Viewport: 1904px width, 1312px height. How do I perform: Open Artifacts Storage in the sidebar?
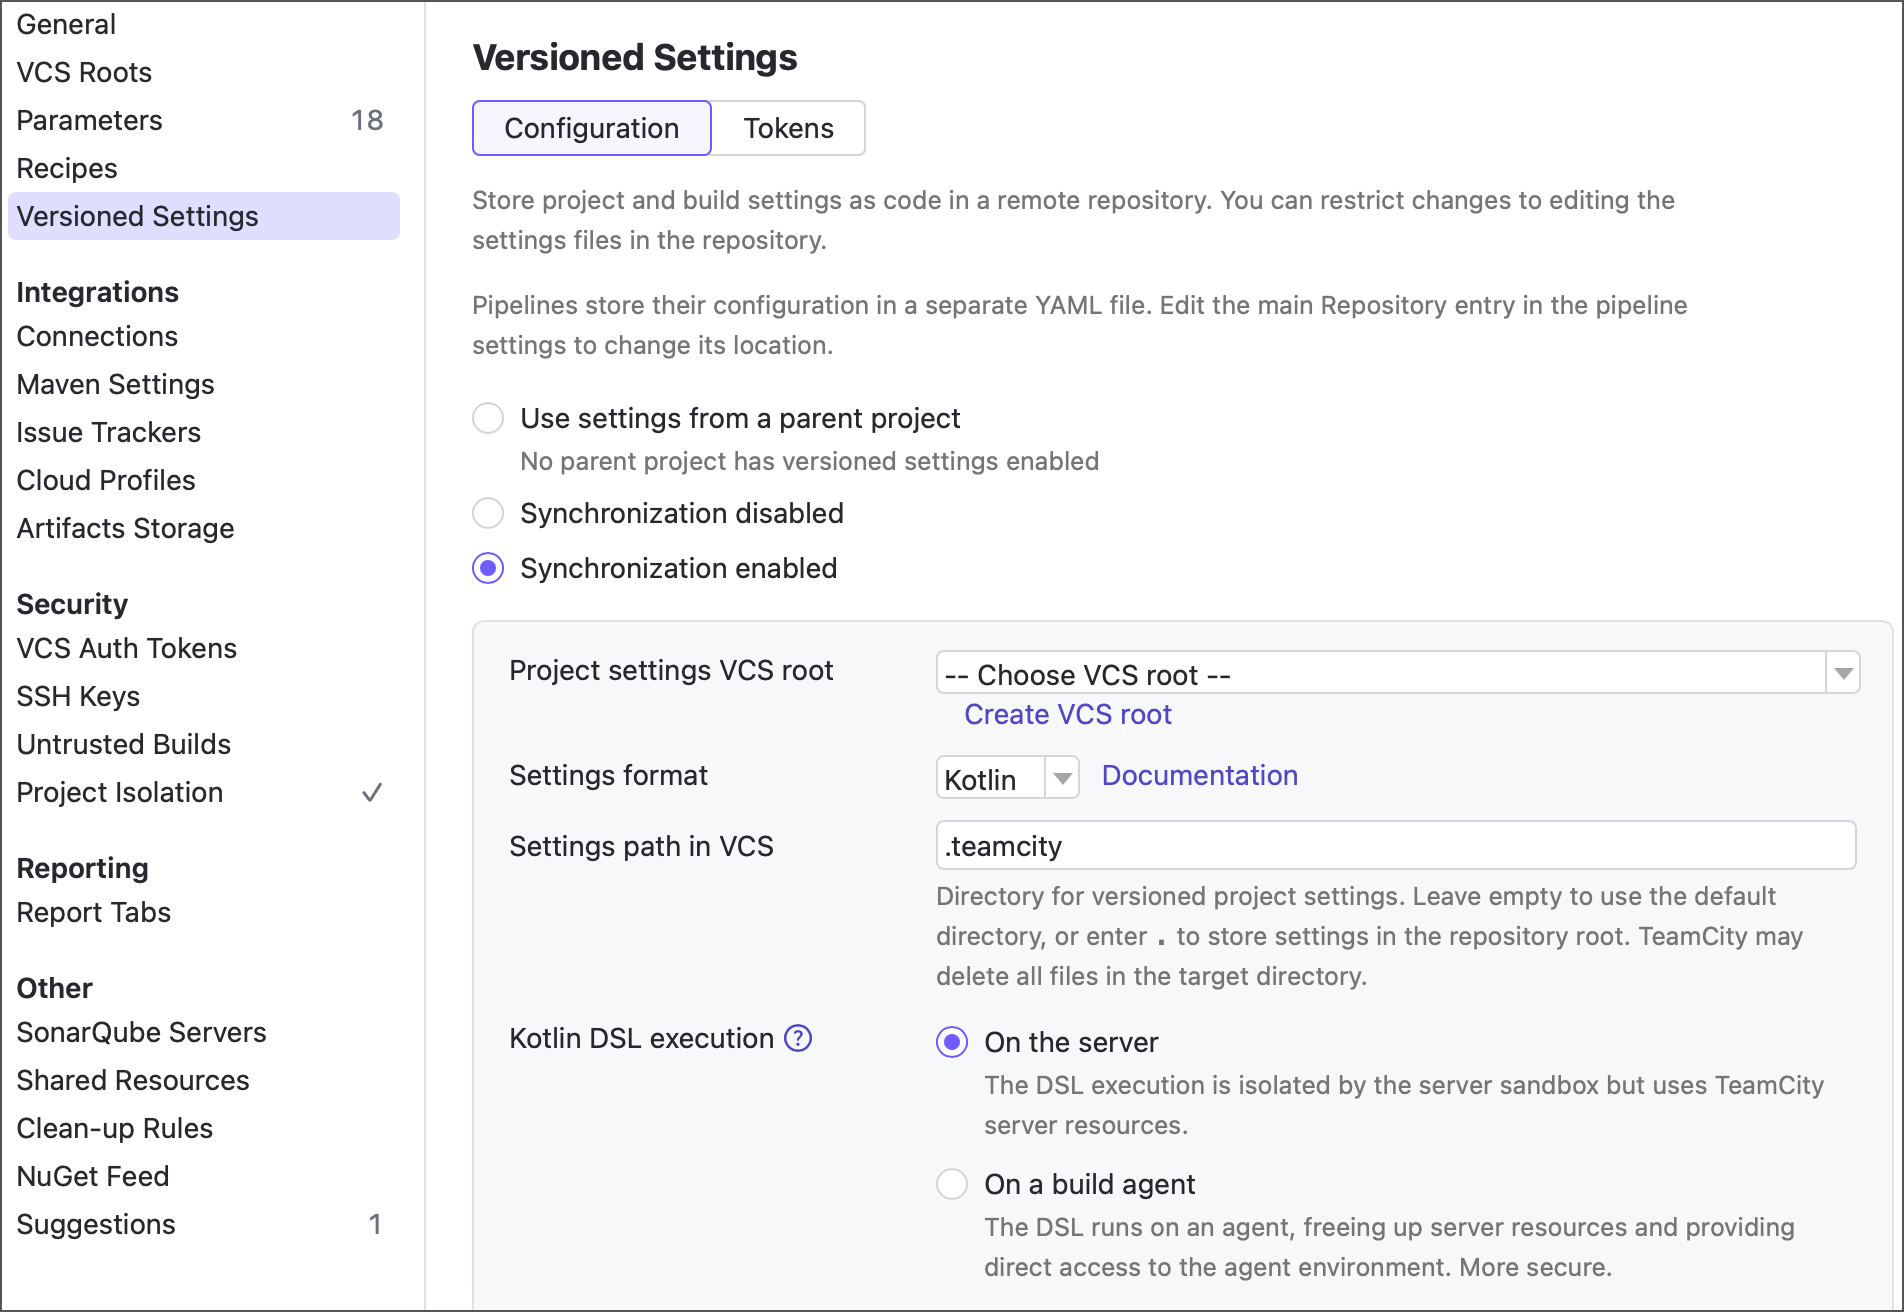pyautogui.click(x=125, y=528)
